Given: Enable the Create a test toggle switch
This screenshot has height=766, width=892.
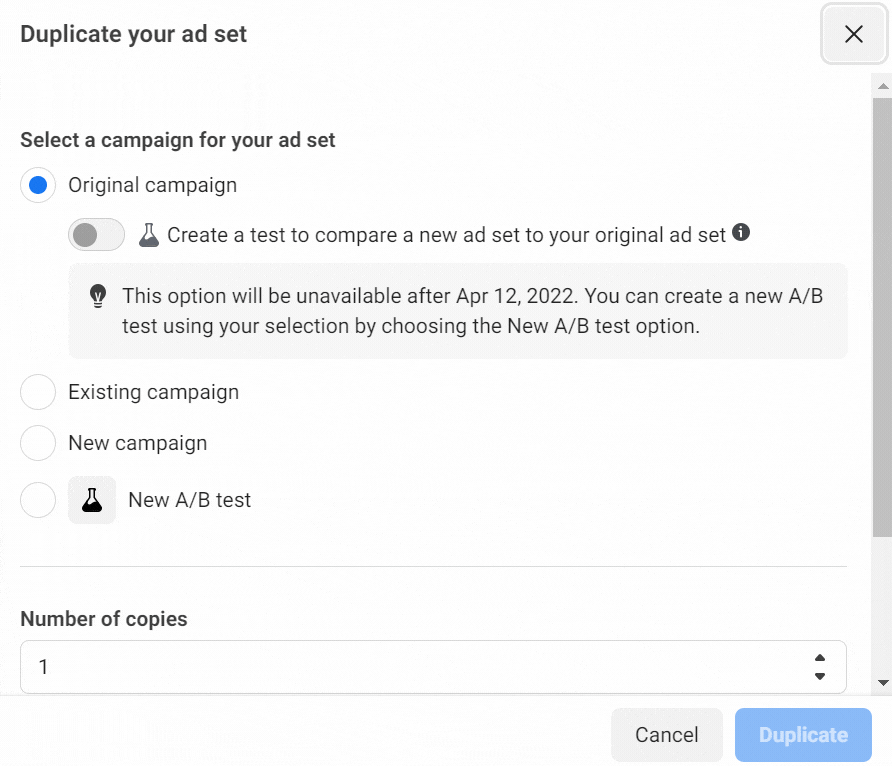Looking at the screenshot, I should click(x=96, y=235).
